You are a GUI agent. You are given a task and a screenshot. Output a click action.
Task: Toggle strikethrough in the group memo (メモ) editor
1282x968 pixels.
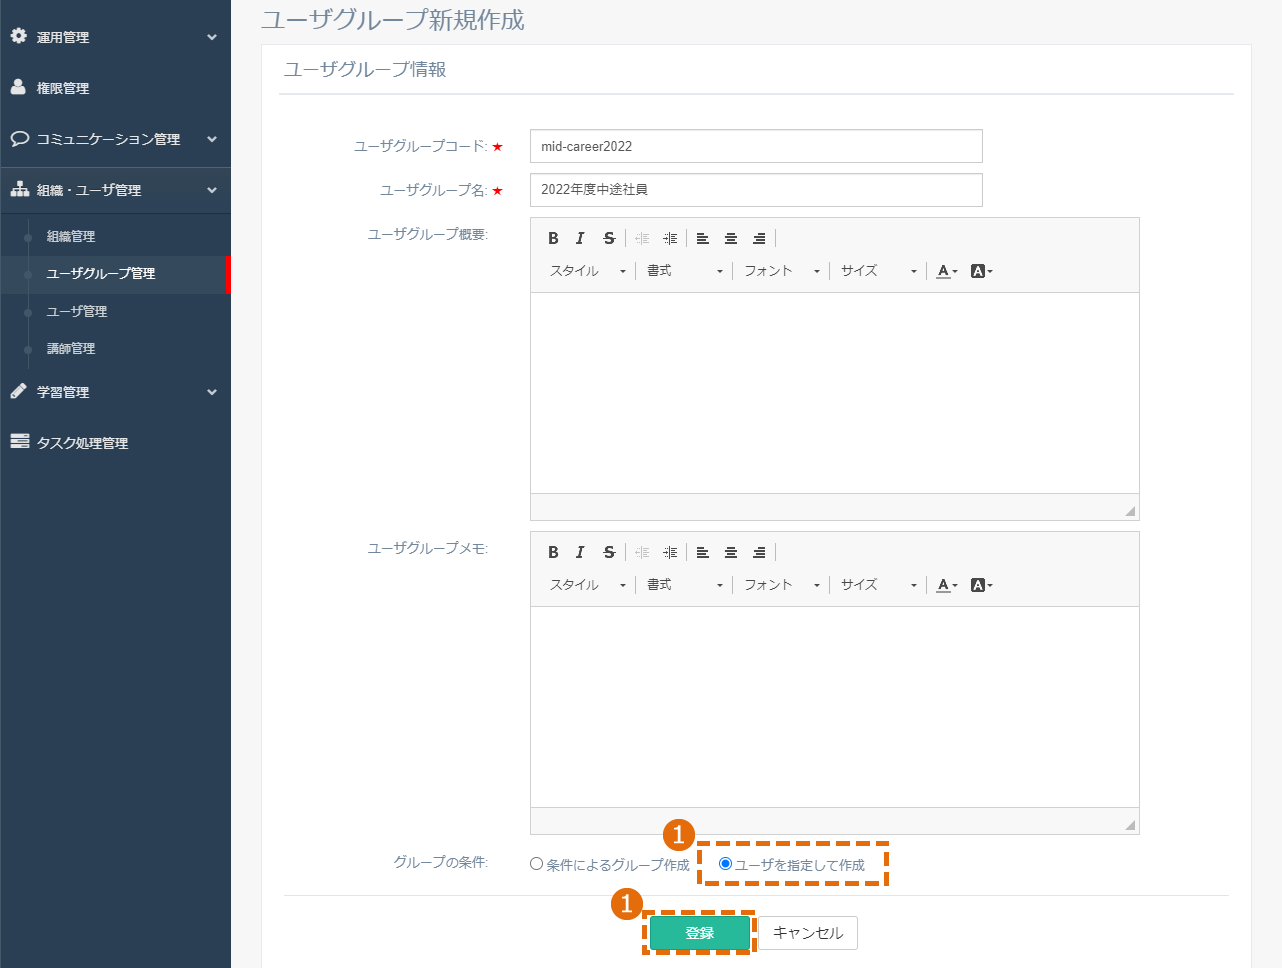[x=609, y=552]
